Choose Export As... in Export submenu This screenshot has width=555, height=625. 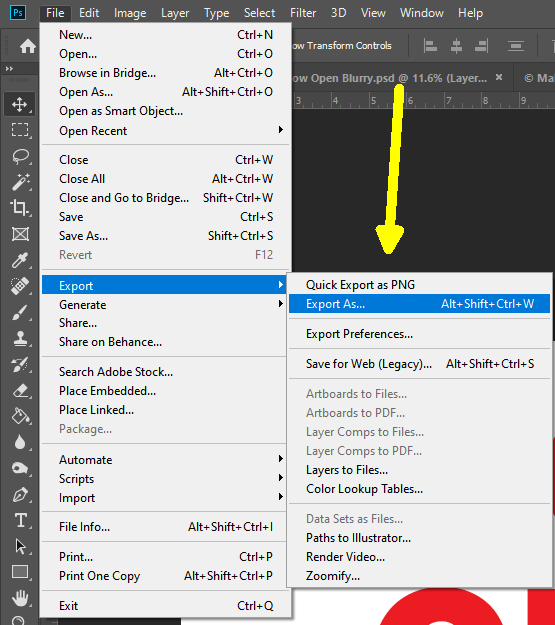tap(419, 304)
